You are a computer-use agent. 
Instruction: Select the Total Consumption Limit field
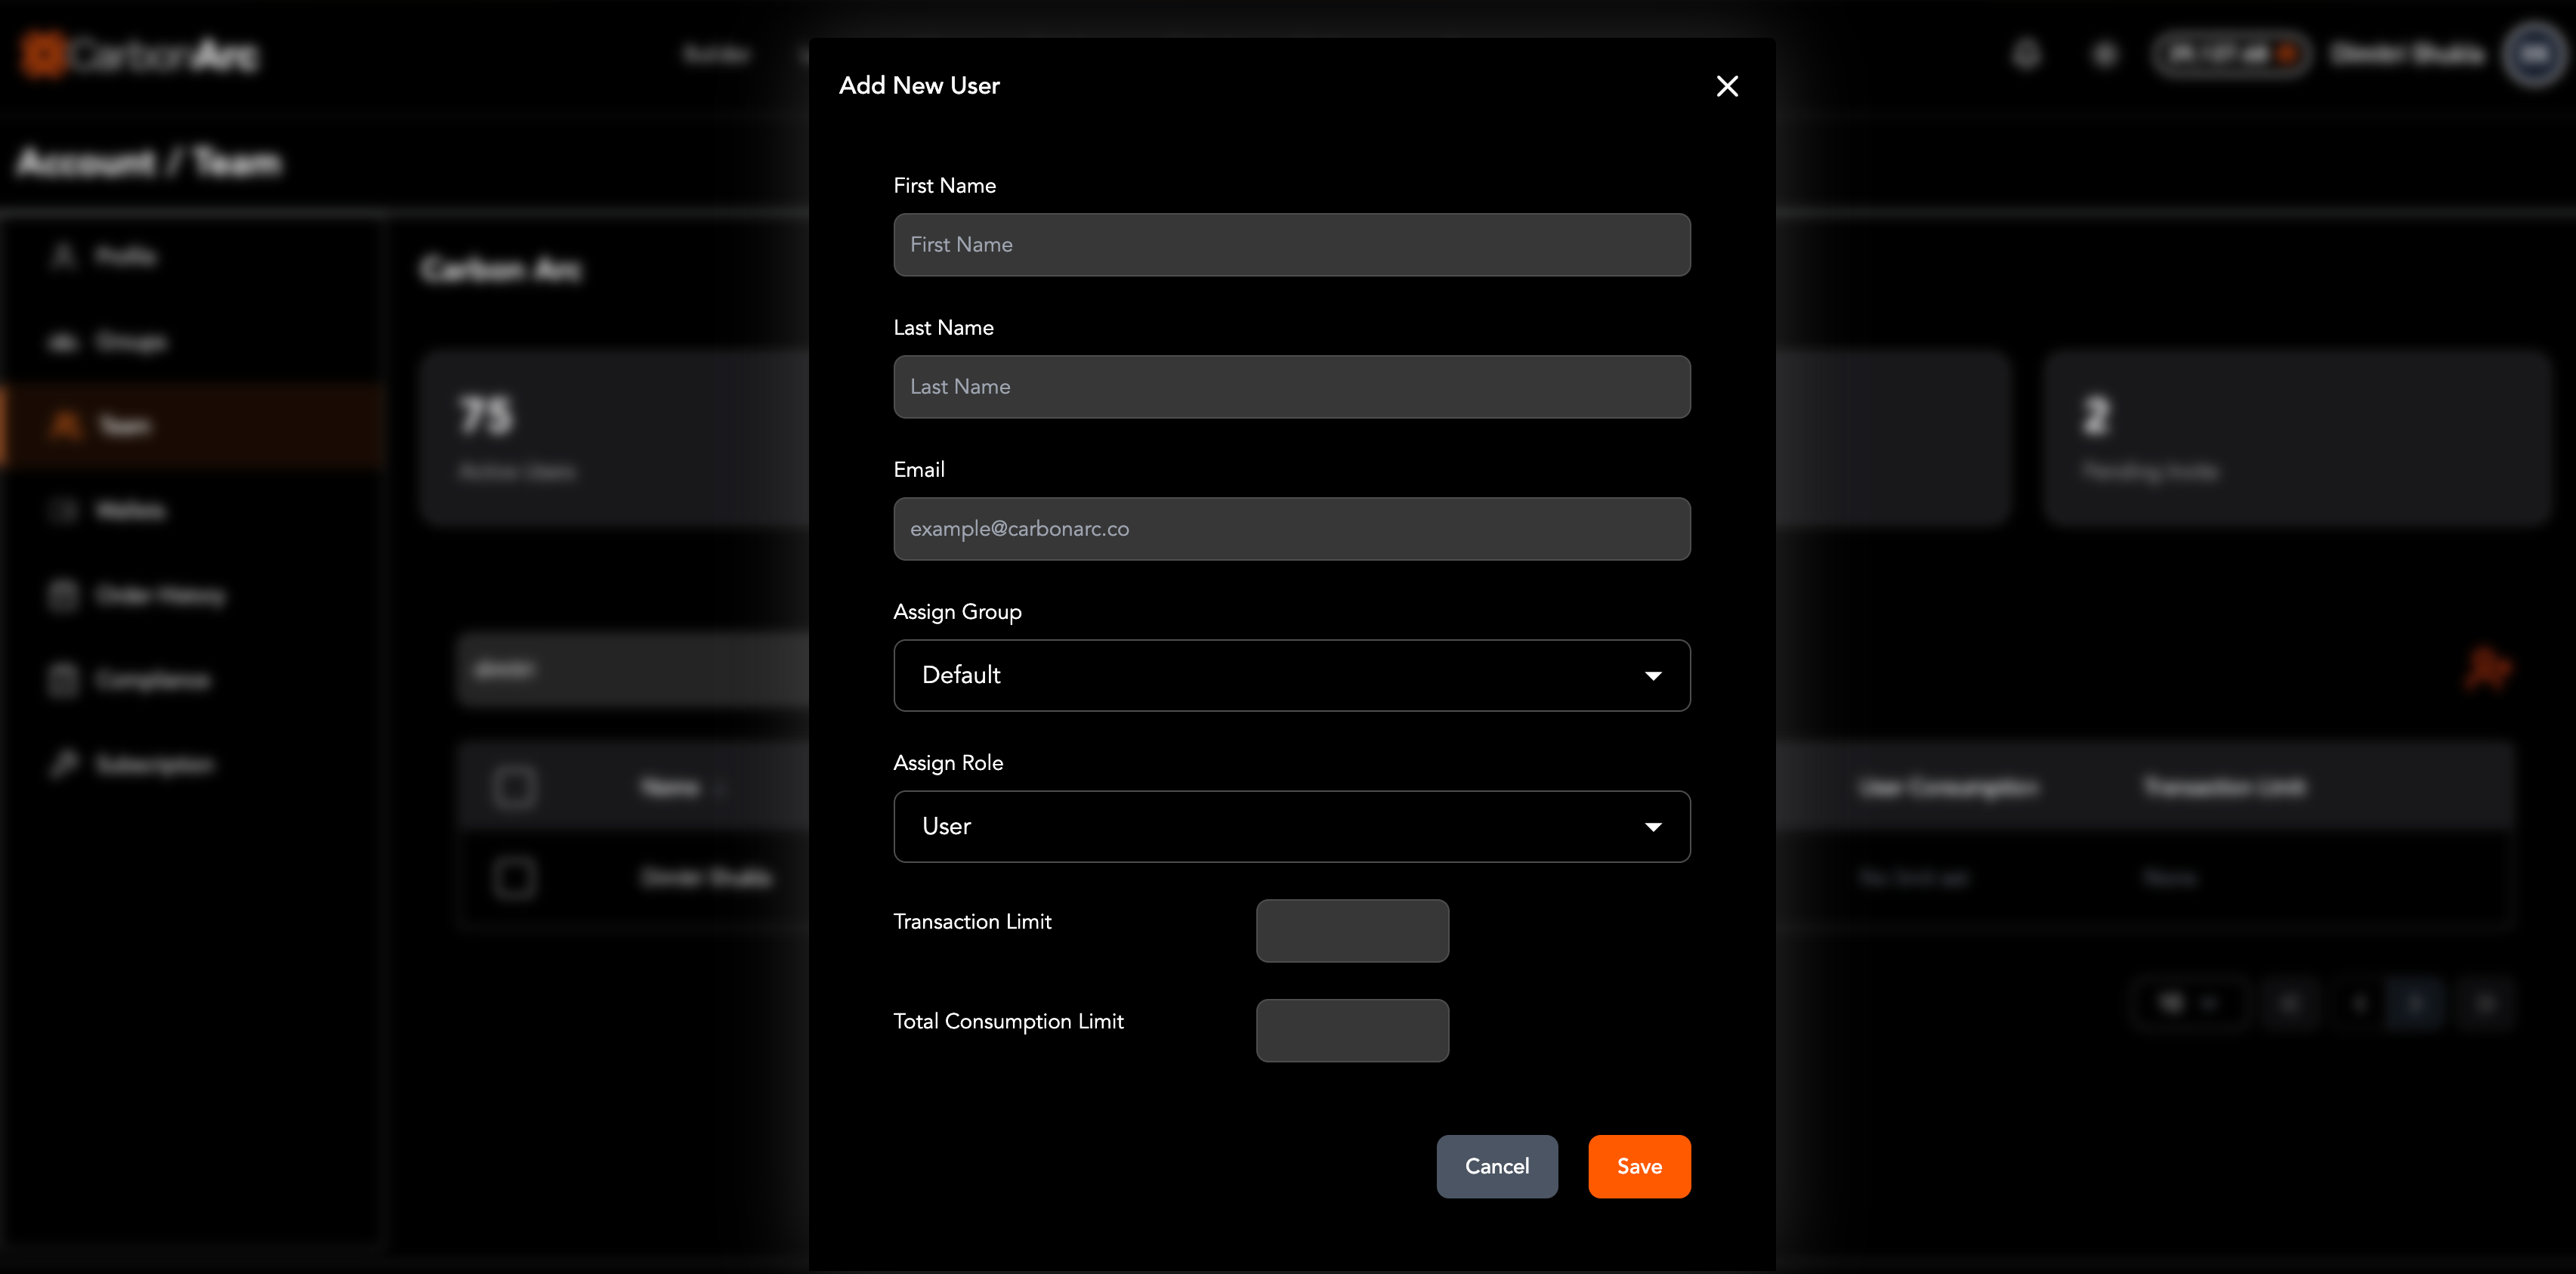(x=1351, y=1030)
